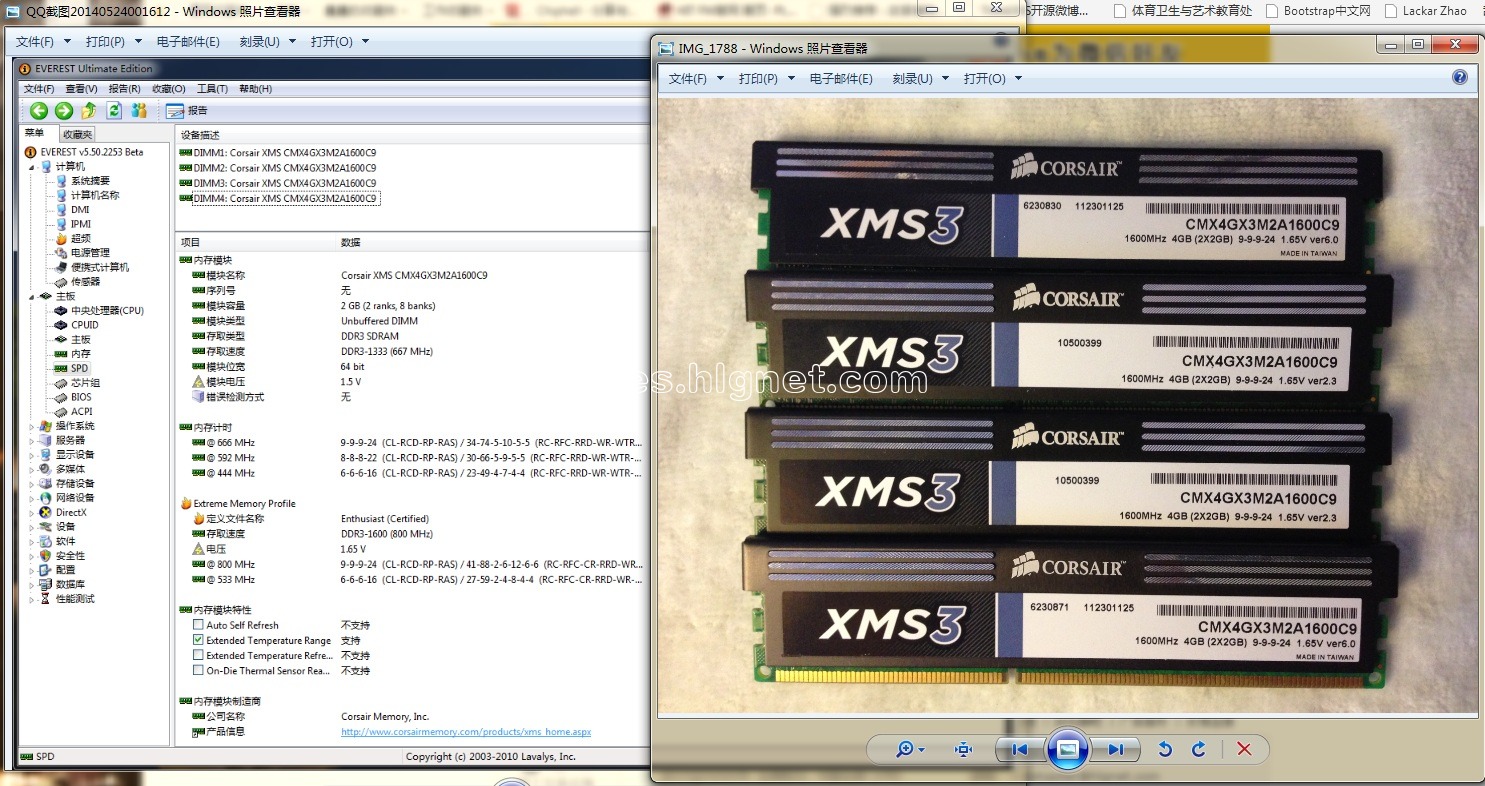Open the 体育卫生与艺术教育处 bookmark
1485x786 pixels.
tap(1183, 11)
